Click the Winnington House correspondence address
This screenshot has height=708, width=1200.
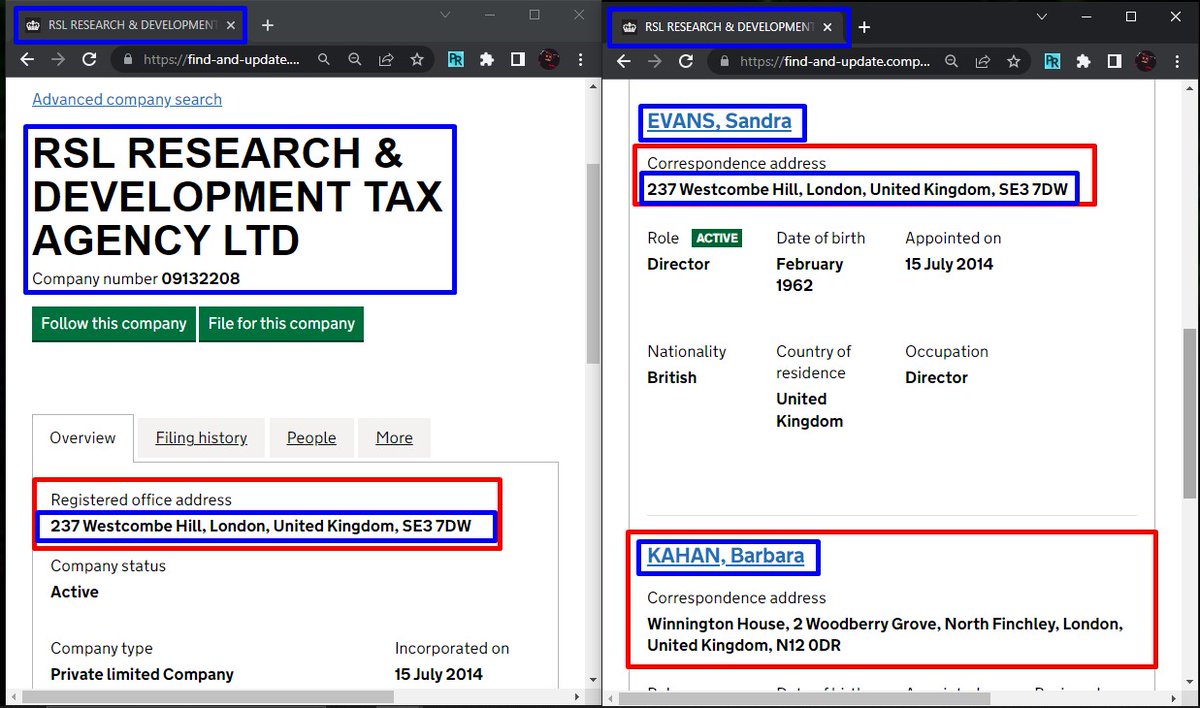click(885, 634)
